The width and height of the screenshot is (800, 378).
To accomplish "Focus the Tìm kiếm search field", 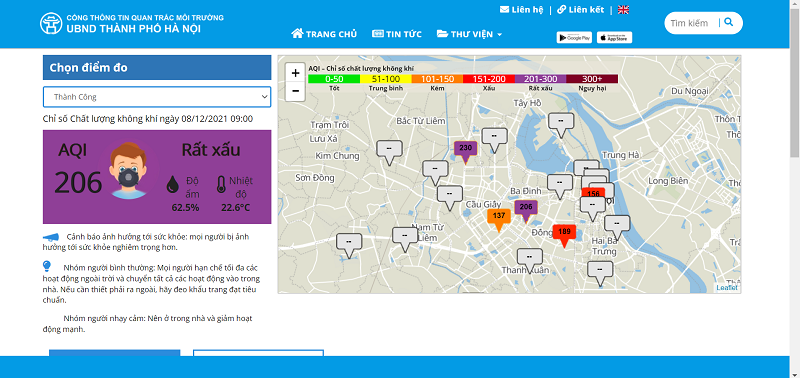I will tap(691, 23).
